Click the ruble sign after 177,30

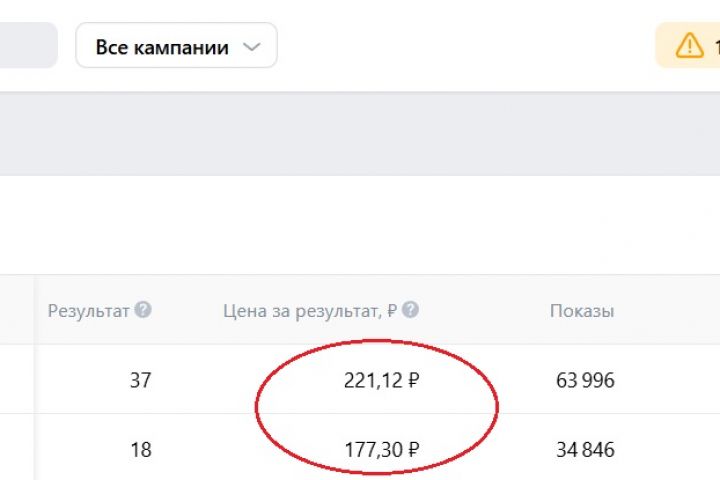pyautogui.click(x=413, y=450)
